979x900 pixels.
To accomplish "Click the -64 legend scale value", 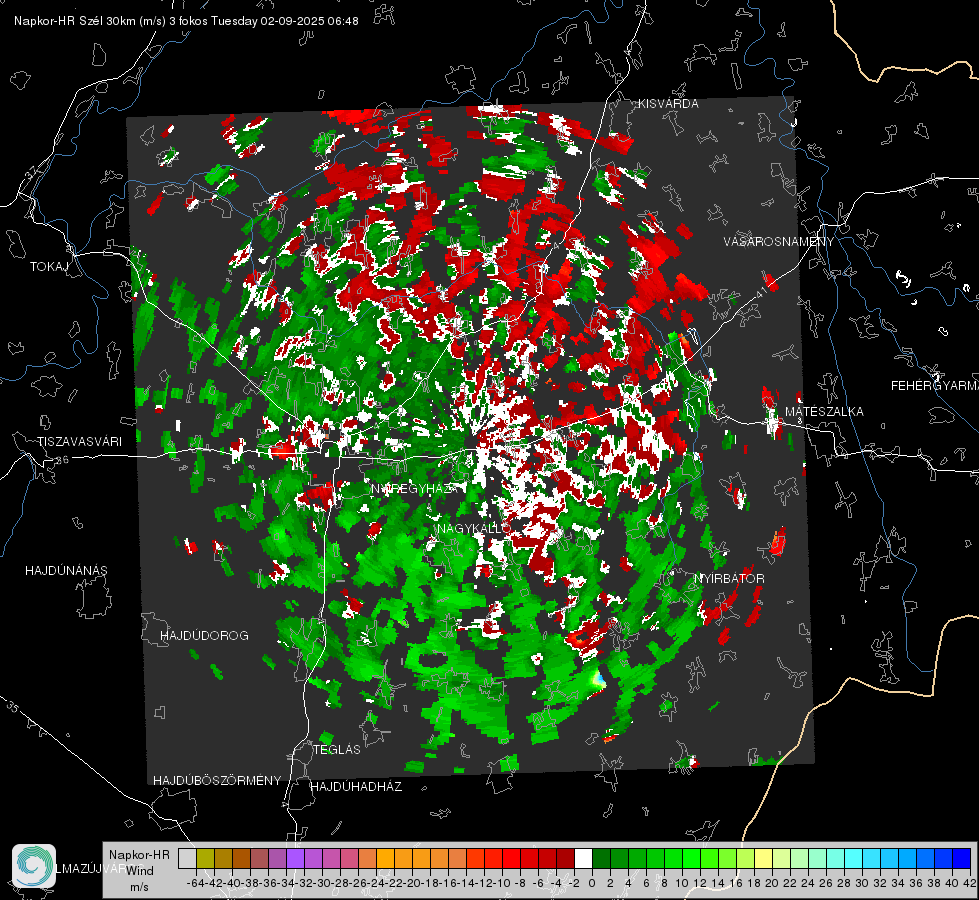I will coord(196,883).
